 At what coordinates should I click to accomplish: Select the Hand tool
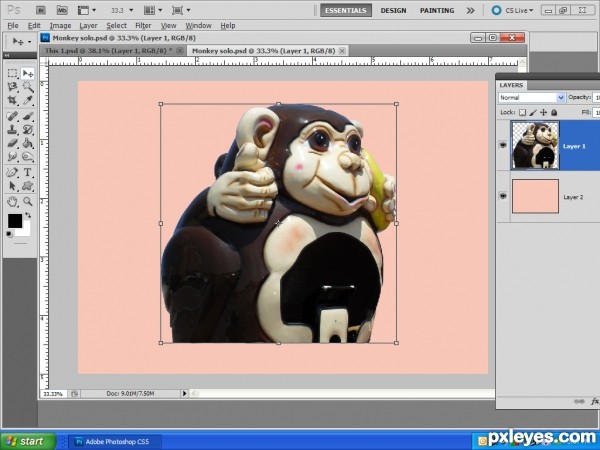[13, 201]
